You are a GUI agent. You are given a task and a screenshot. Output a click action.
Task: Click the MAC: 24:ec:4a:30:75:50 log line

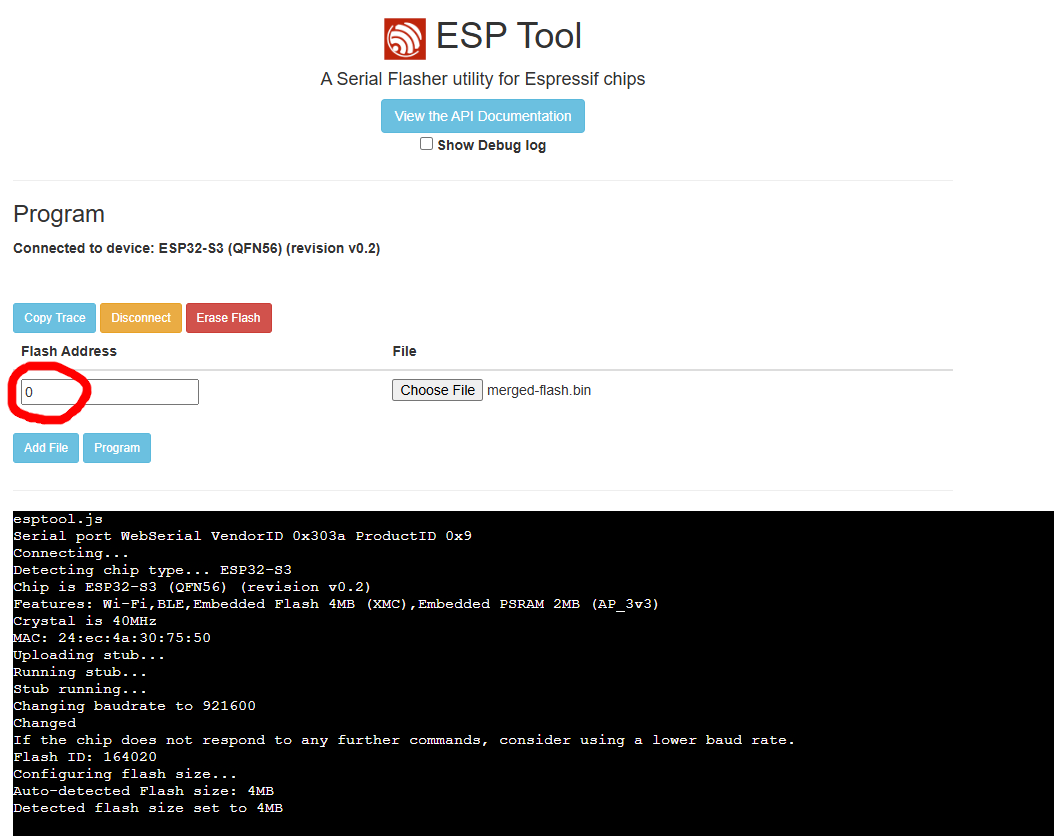coord(112,638)
